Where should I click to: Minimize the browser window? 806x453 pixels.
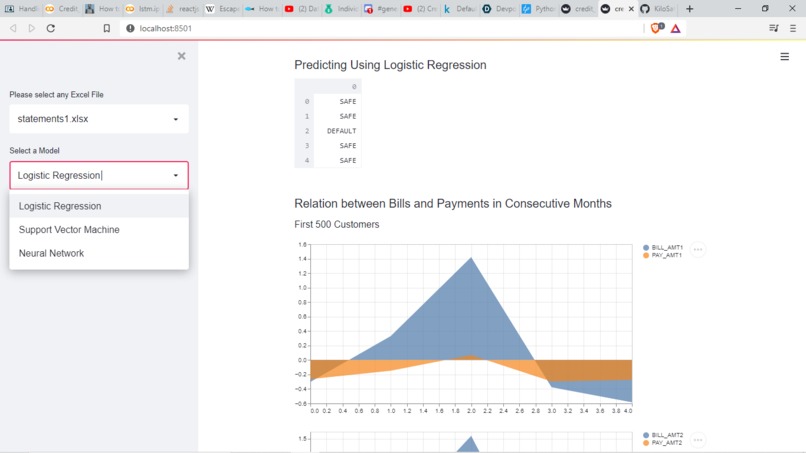(x=738, y=9)
